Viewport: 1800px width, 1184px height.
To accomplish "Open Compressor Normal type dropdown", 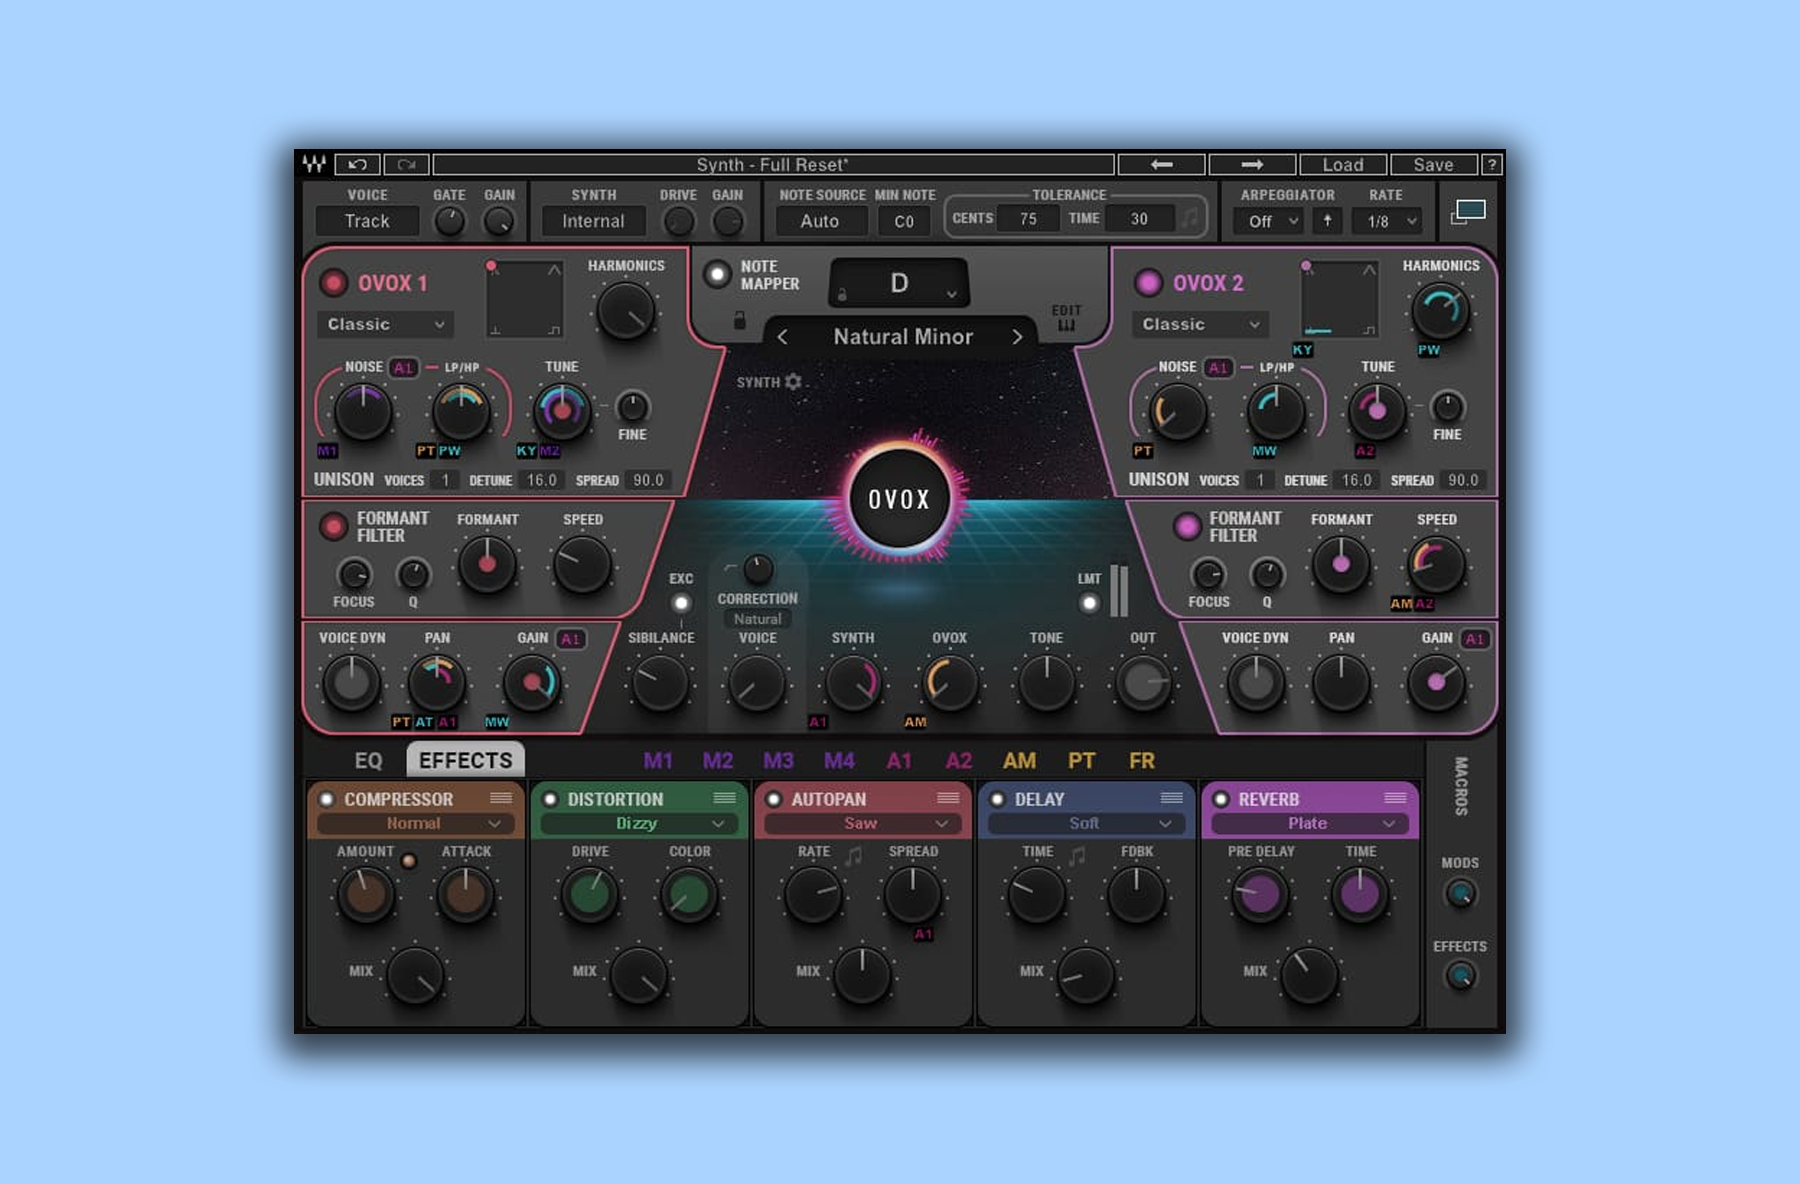I will 414,823.
